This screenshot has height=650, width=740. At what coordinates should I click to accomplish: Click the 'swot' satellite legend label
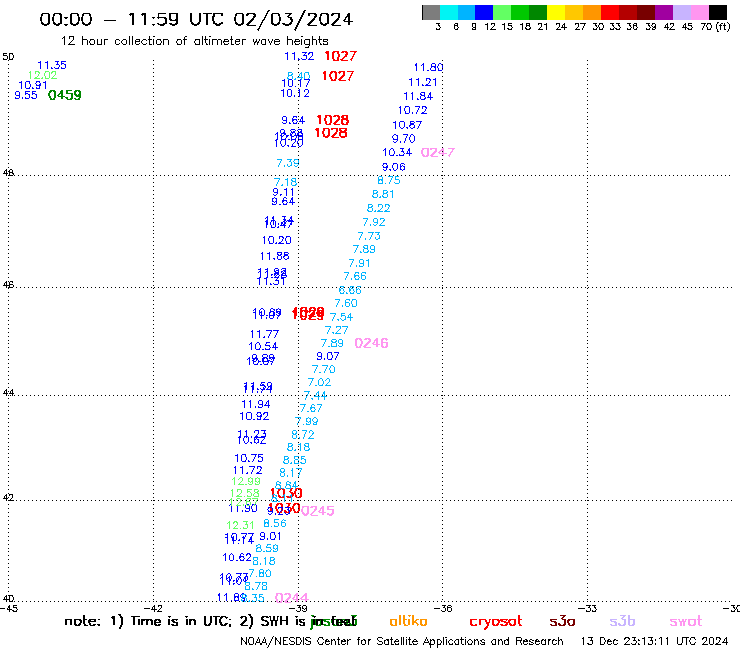pos(686,621)
